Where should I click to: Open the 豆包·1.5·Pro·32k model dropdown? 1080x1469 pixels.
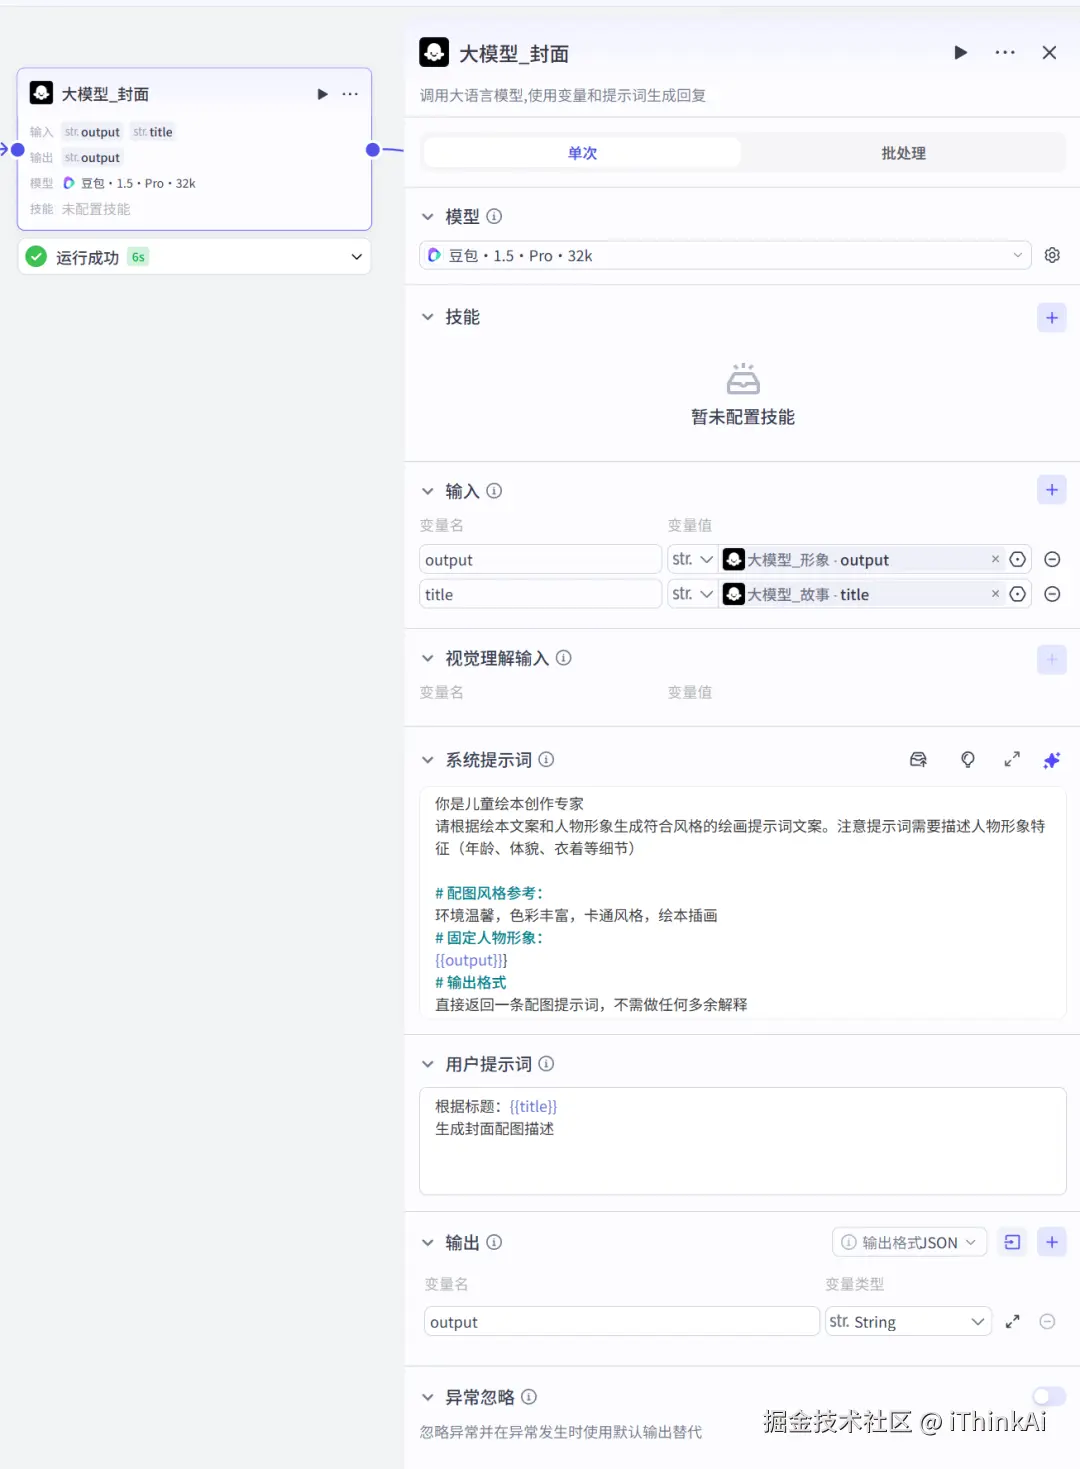pos(725,255)
